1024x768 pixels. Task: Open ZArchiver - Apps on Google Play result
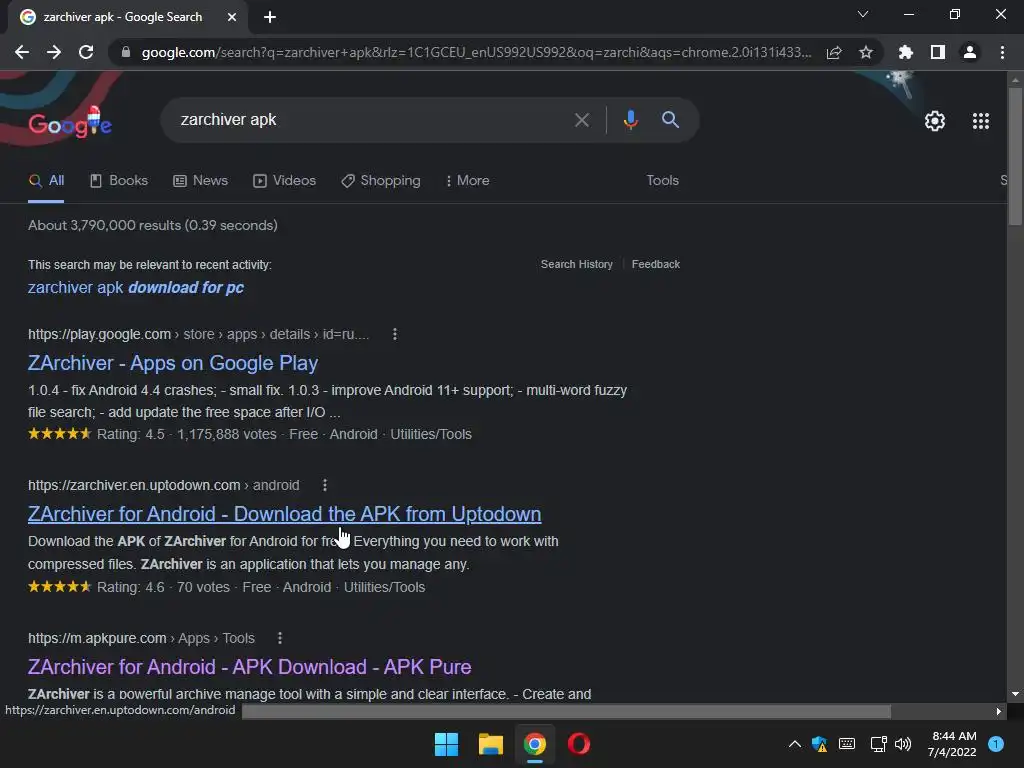pyautogui.click(x=173, y=363)
